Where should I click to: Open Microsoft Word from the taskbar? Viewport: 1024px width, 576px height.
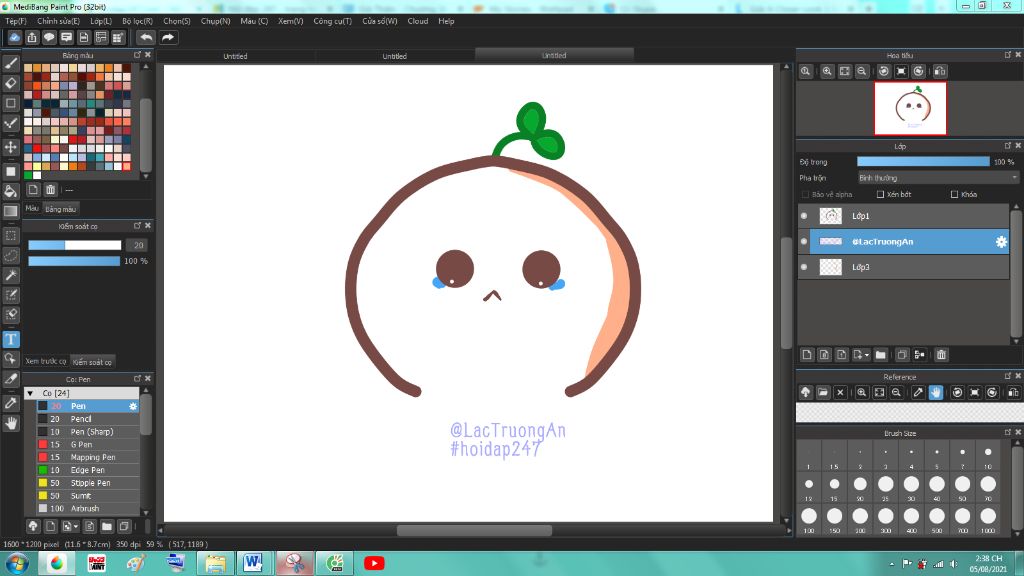253,563
